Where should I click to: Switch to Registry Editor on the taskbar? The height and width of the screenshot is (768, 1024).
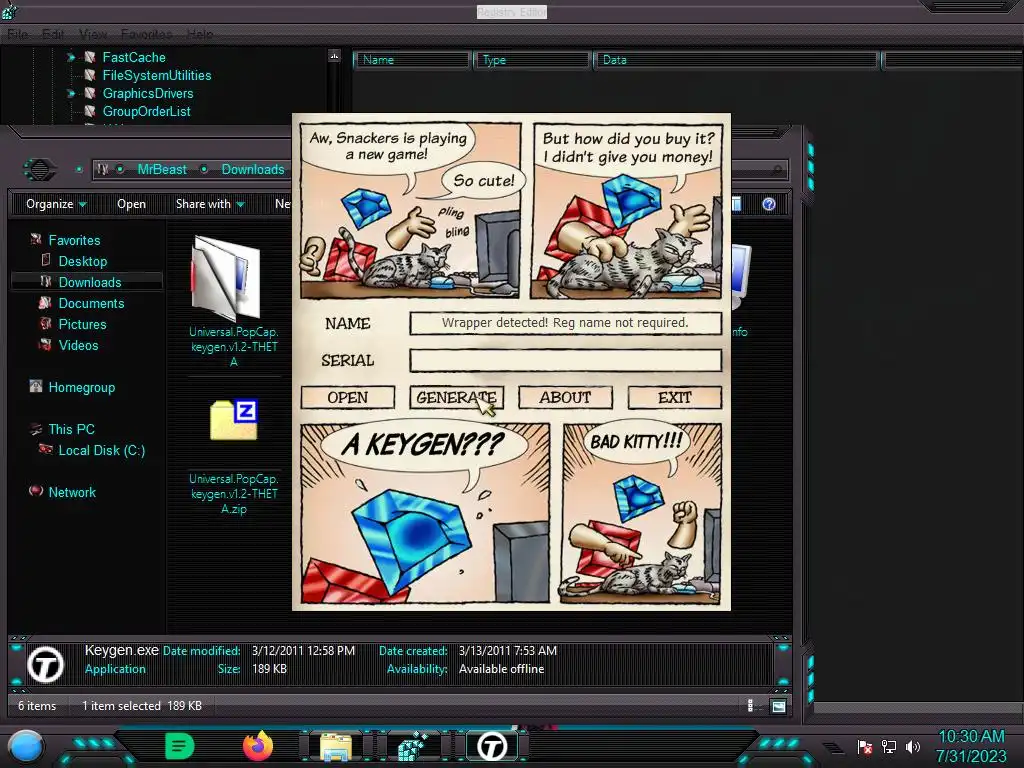[x=413, y=746]
